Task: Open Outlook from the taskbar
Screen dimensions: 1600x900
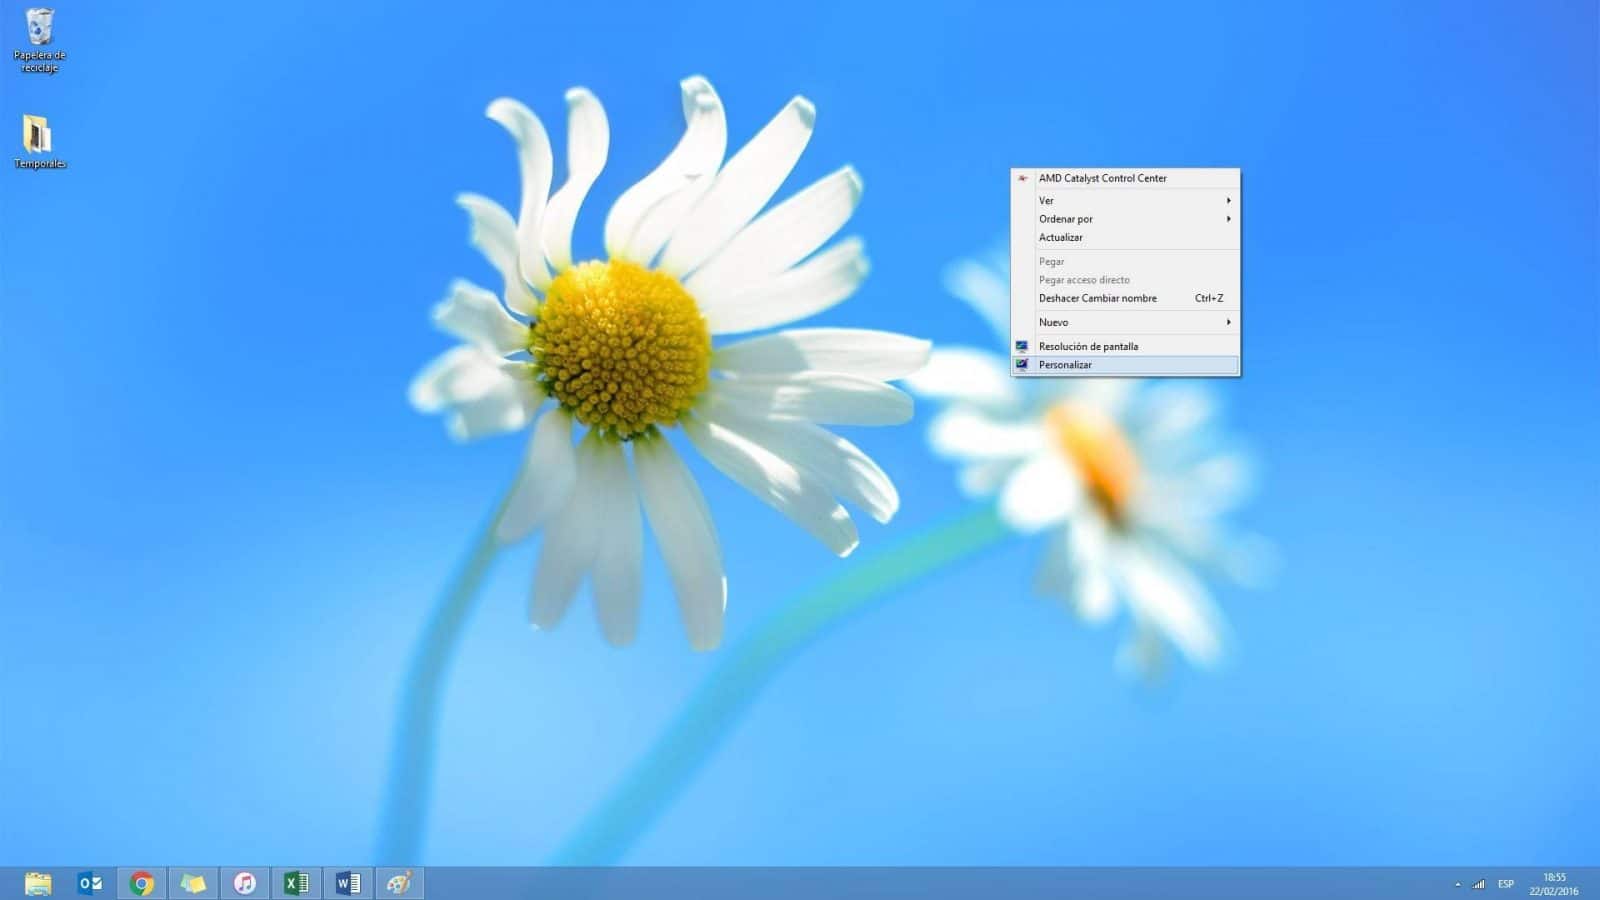Action: click(88, 883)
